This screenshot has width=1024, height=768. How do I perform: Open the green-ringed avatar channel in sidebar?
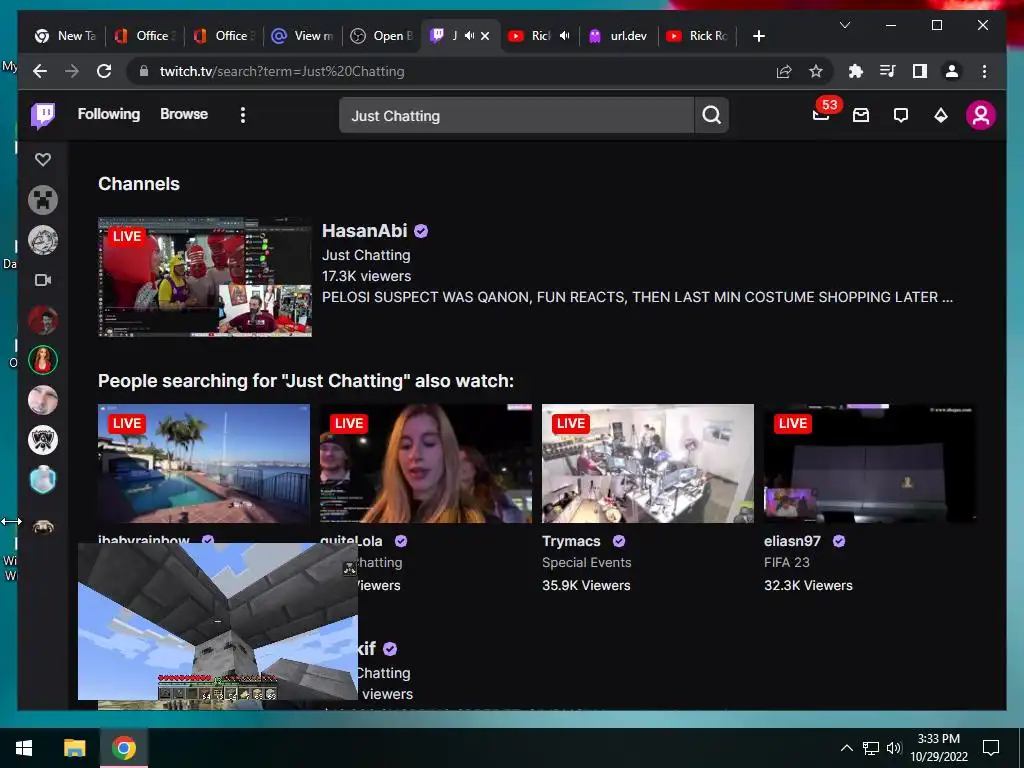(x=43, y=360)
